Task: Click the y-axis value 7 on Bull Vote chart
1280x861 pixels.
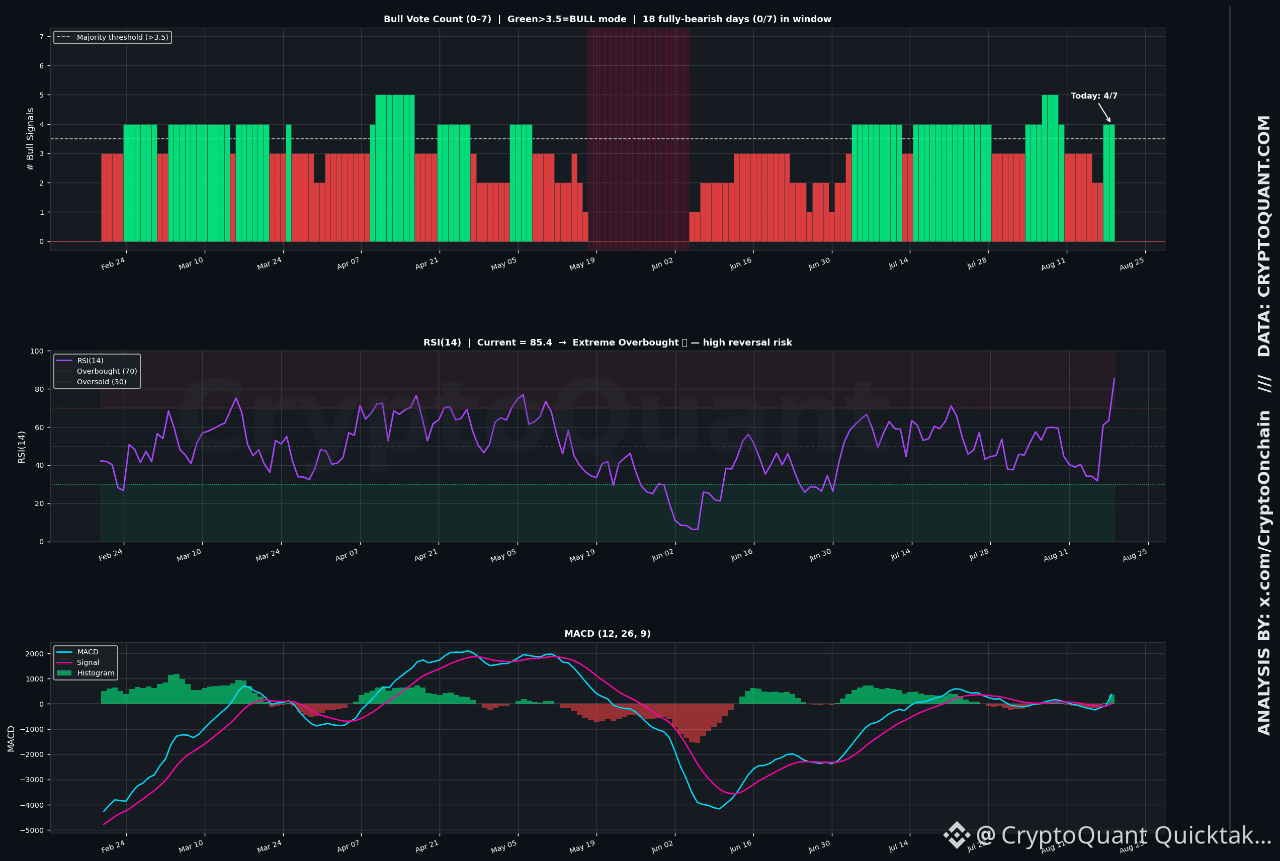Action: click(x=42, y=37)
